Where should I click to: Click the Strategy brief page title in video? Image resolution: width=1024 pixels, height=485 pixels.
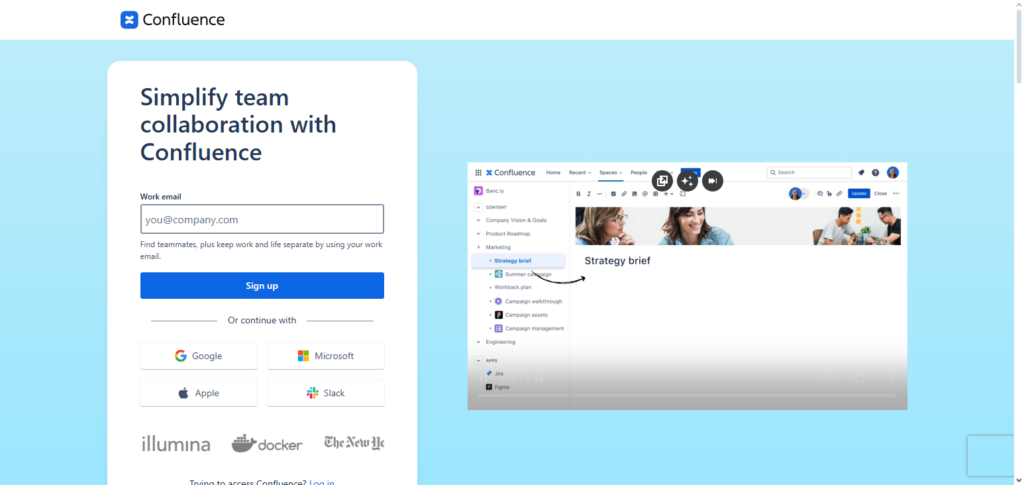[x=617, y=261]
